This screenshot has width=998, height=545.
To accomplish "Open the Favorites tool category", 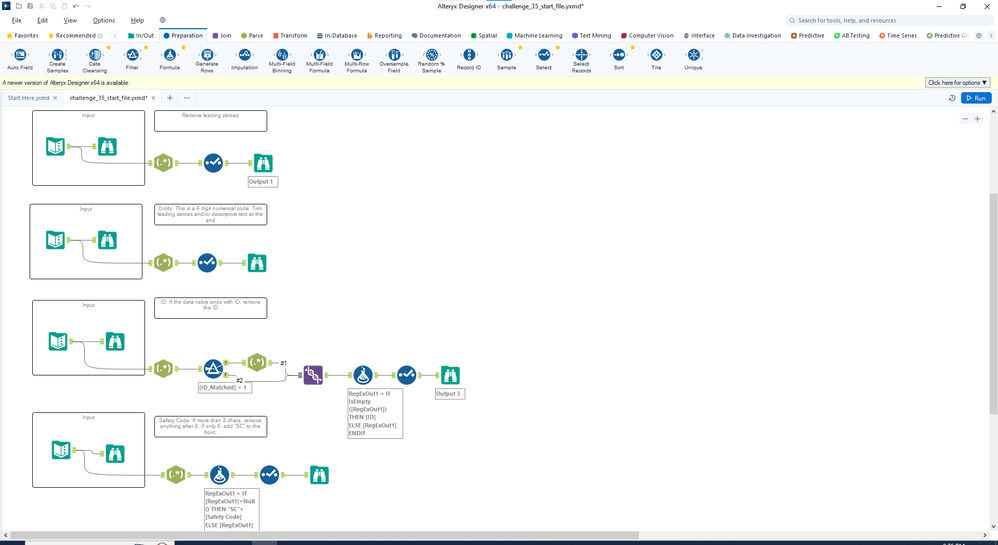I will click(22, 36).
